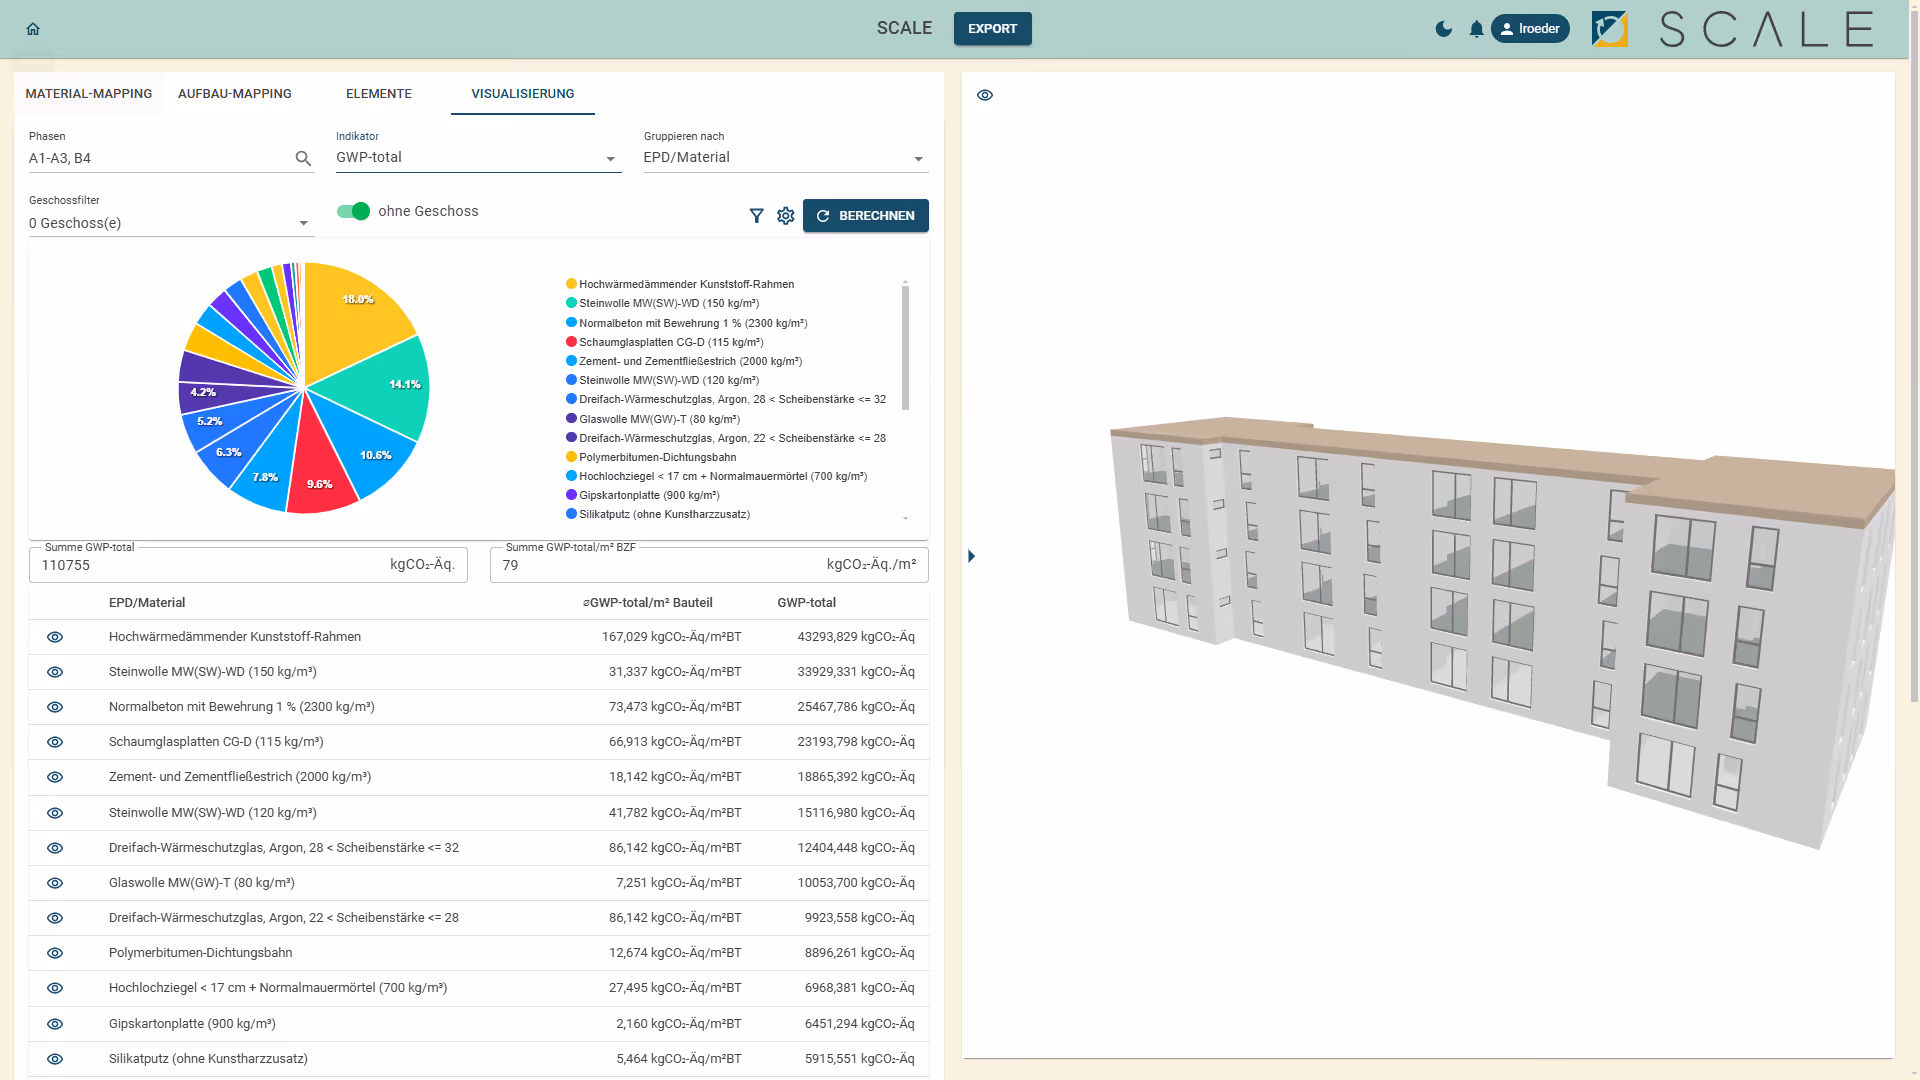The image size is (1920, 1080).
Task: Click search icon in Phasen field
Action: click(x=303, y=159)
